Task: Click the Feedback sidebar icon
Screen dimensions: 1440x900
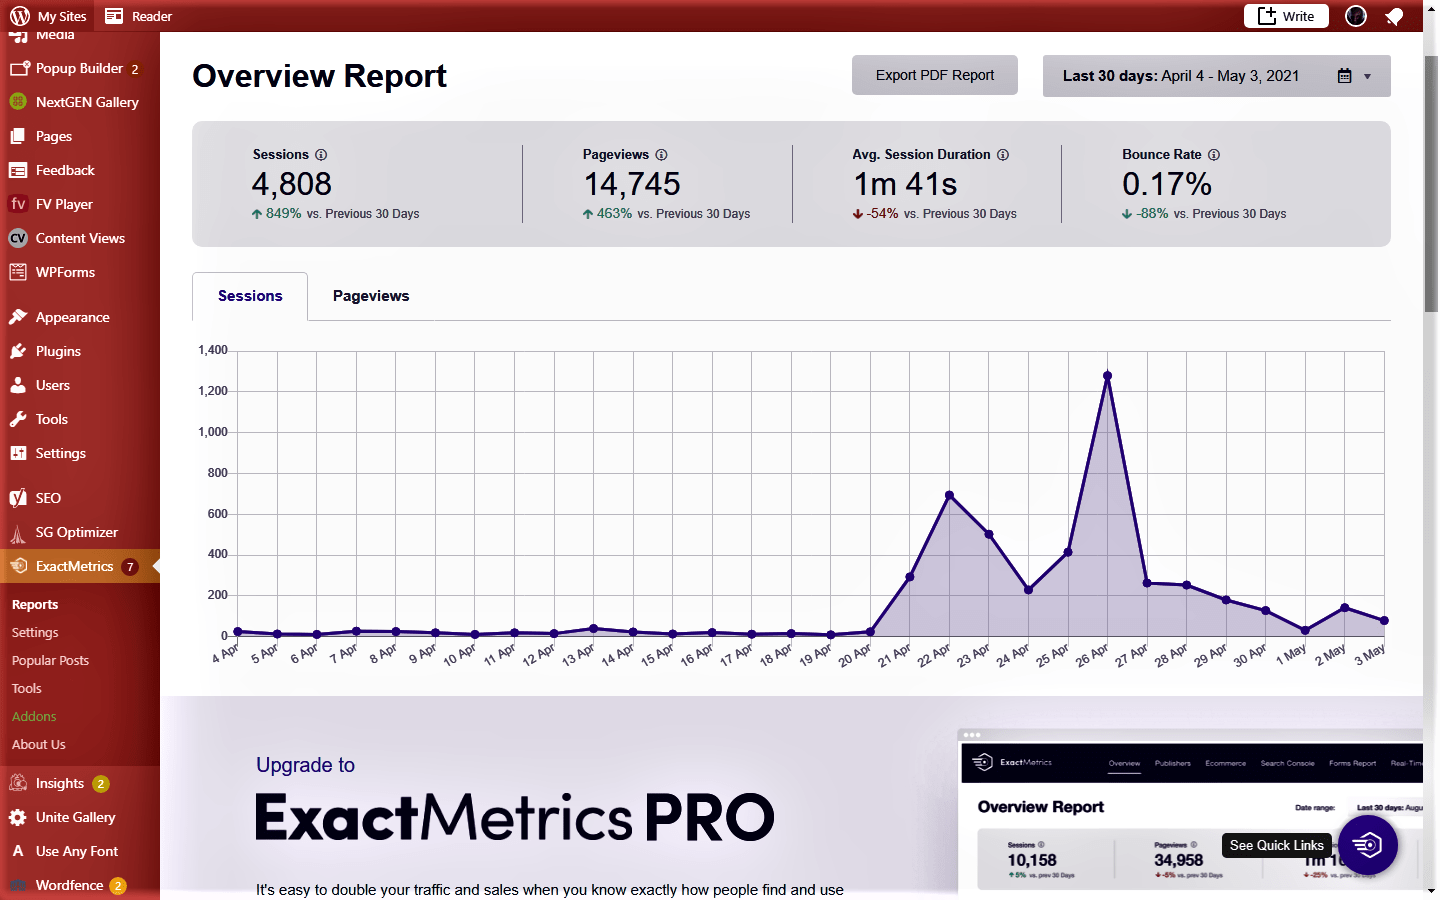Action: pyautogui.click(x=18, y=170)
